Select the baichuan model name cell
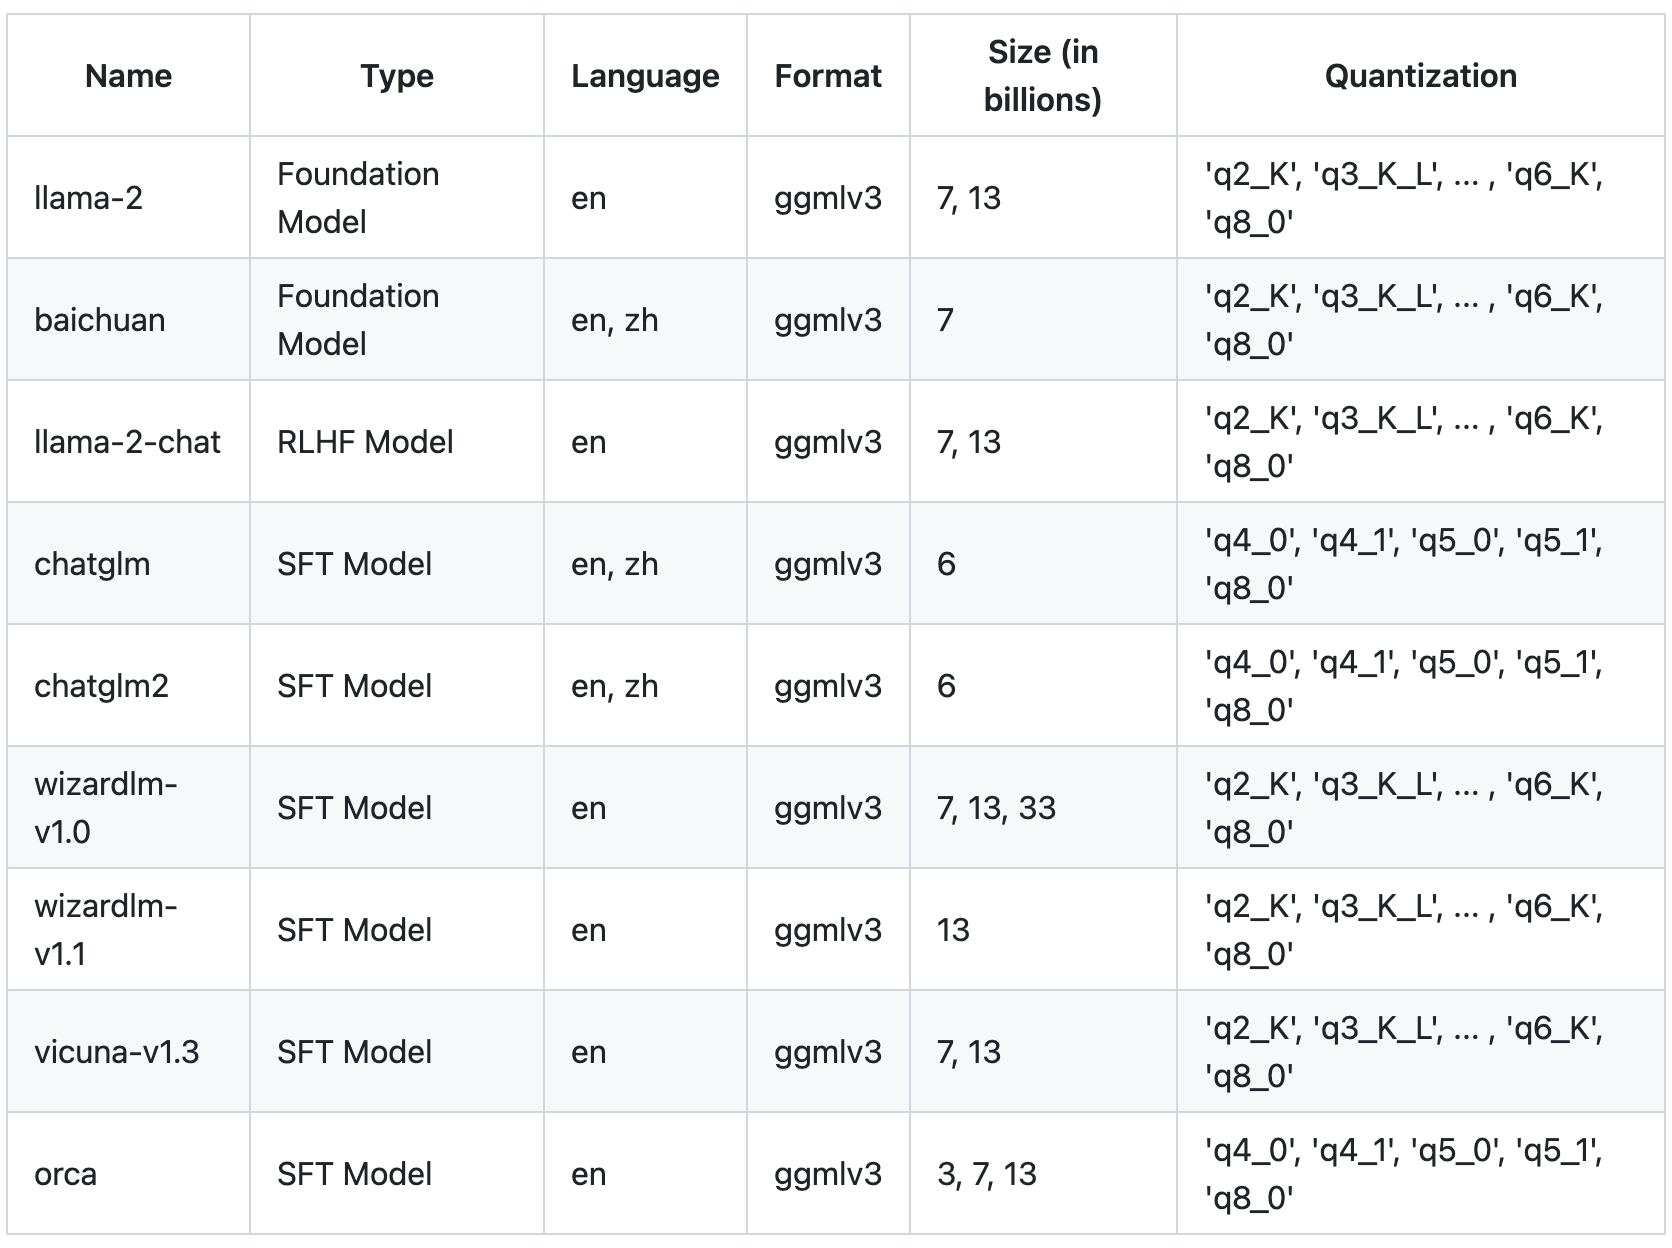 [100, 320]
